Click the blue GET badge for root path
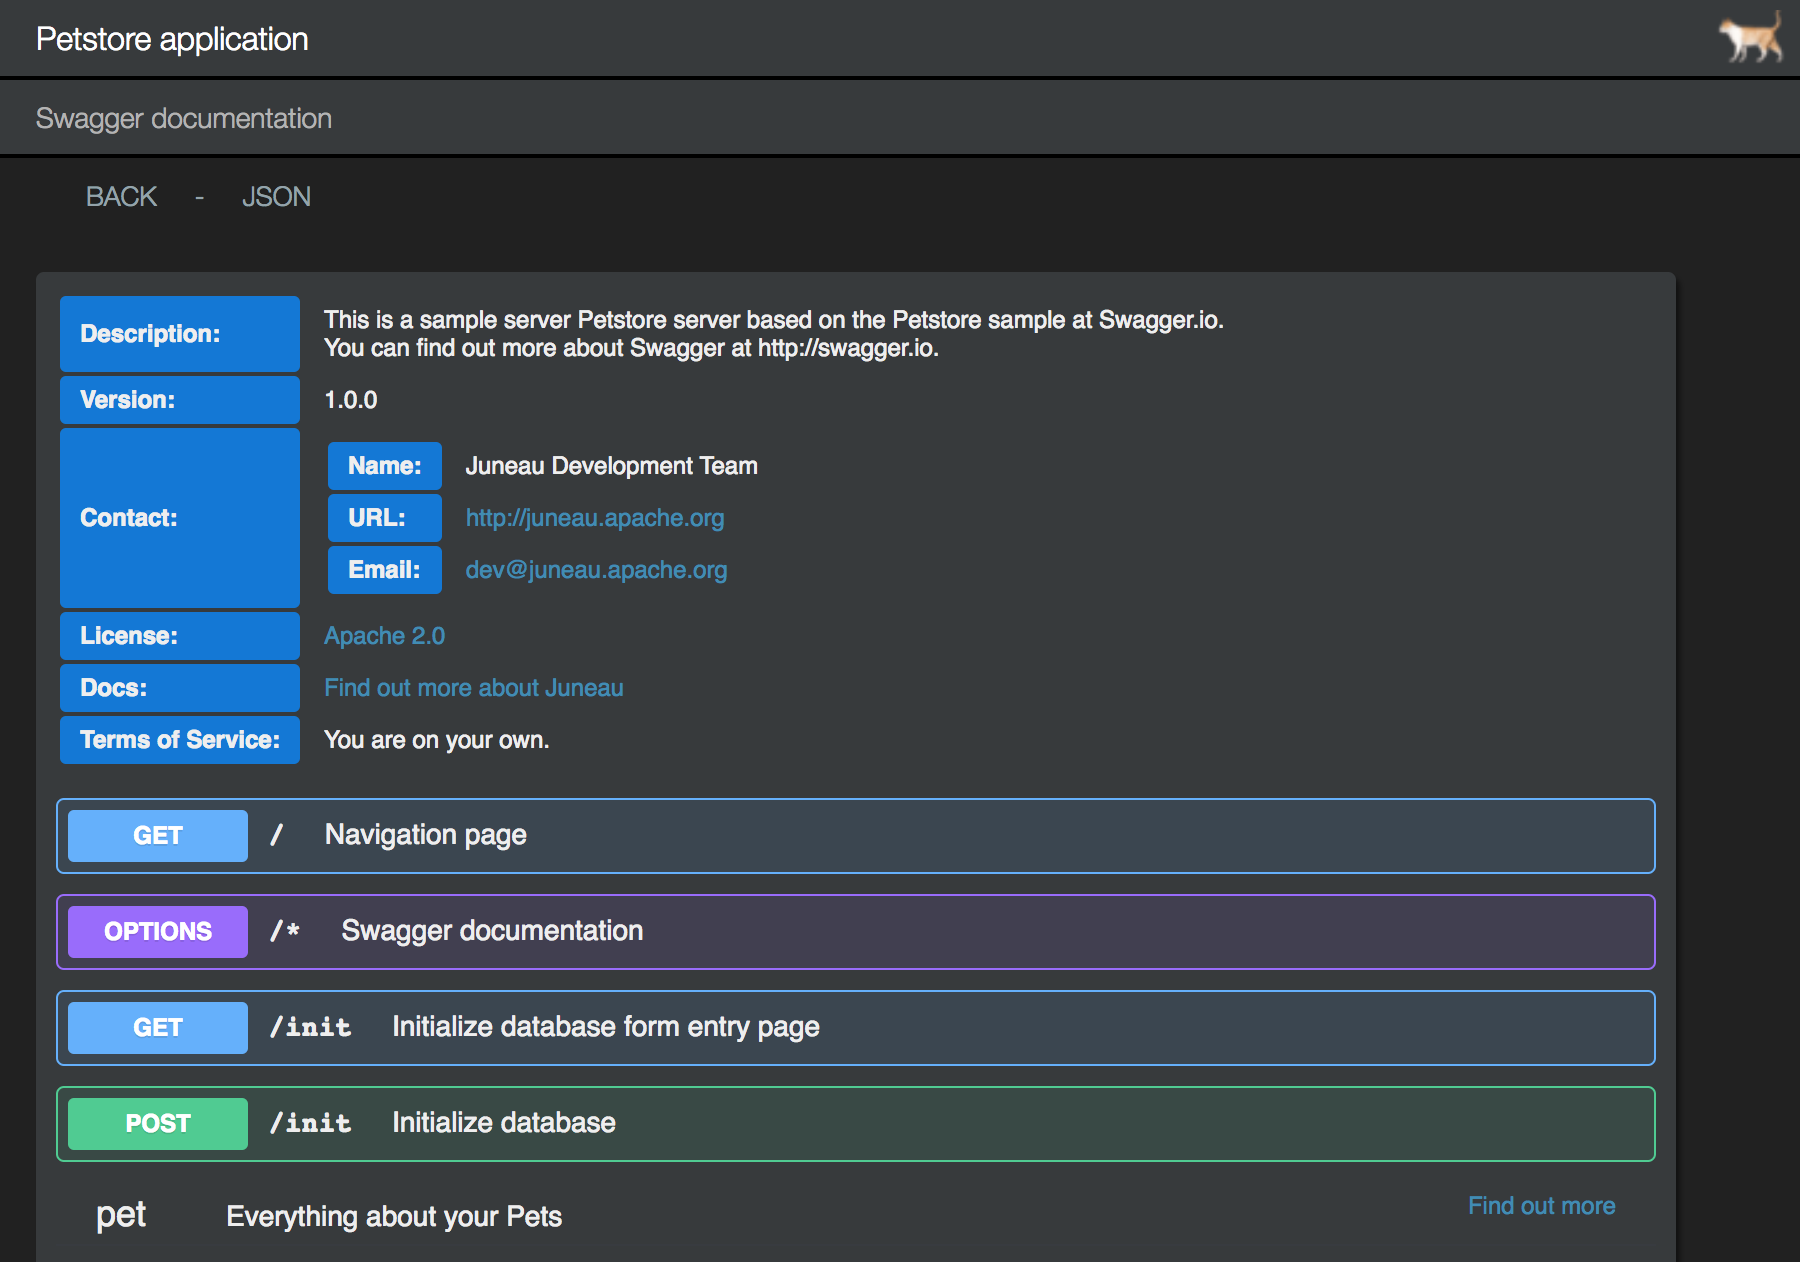 click(x=158, y=836)
